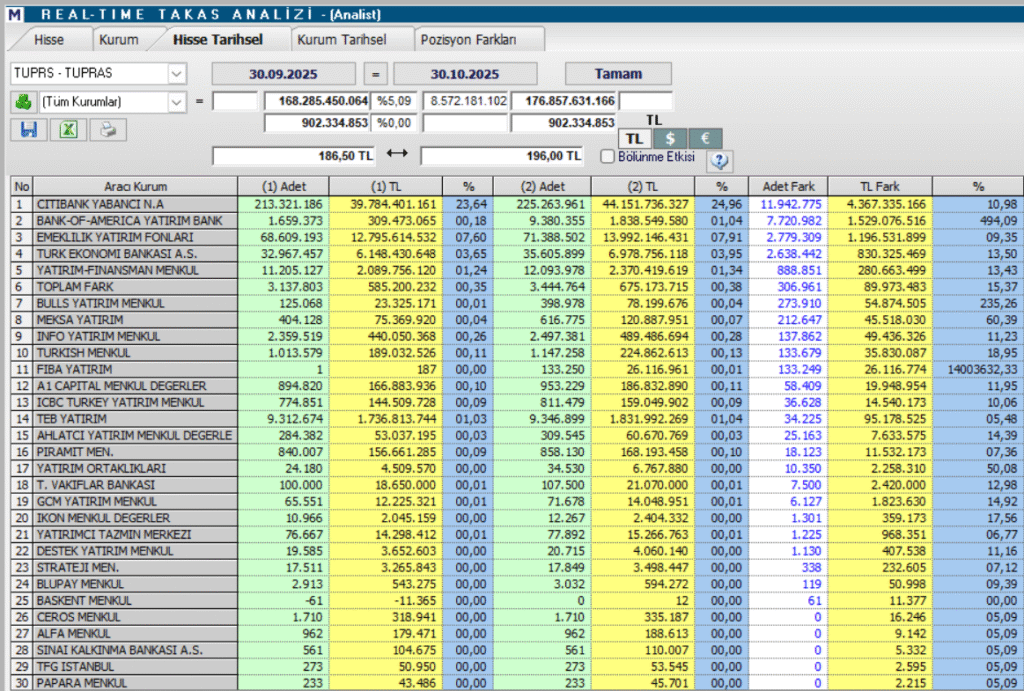Click the double-arrow swap icon between prices
Screen dimensions: 1024x691
pyautogui.click(x=398, y=155)
